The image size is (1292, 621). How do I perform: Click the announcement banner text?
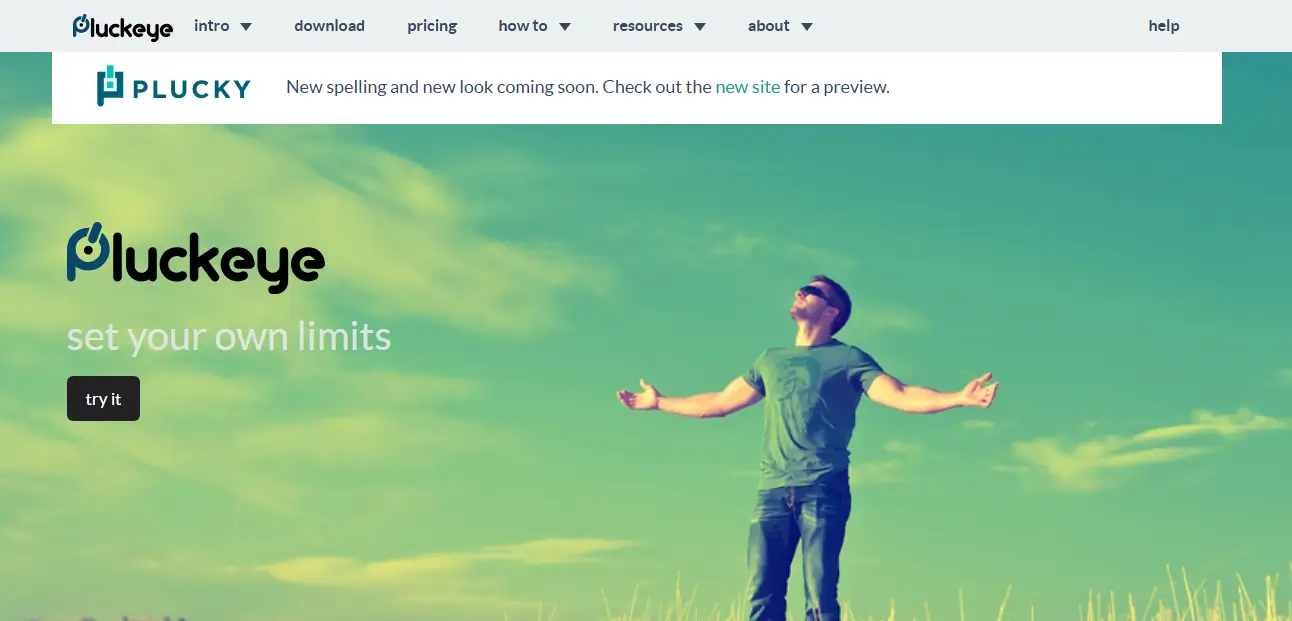point(588,87)
